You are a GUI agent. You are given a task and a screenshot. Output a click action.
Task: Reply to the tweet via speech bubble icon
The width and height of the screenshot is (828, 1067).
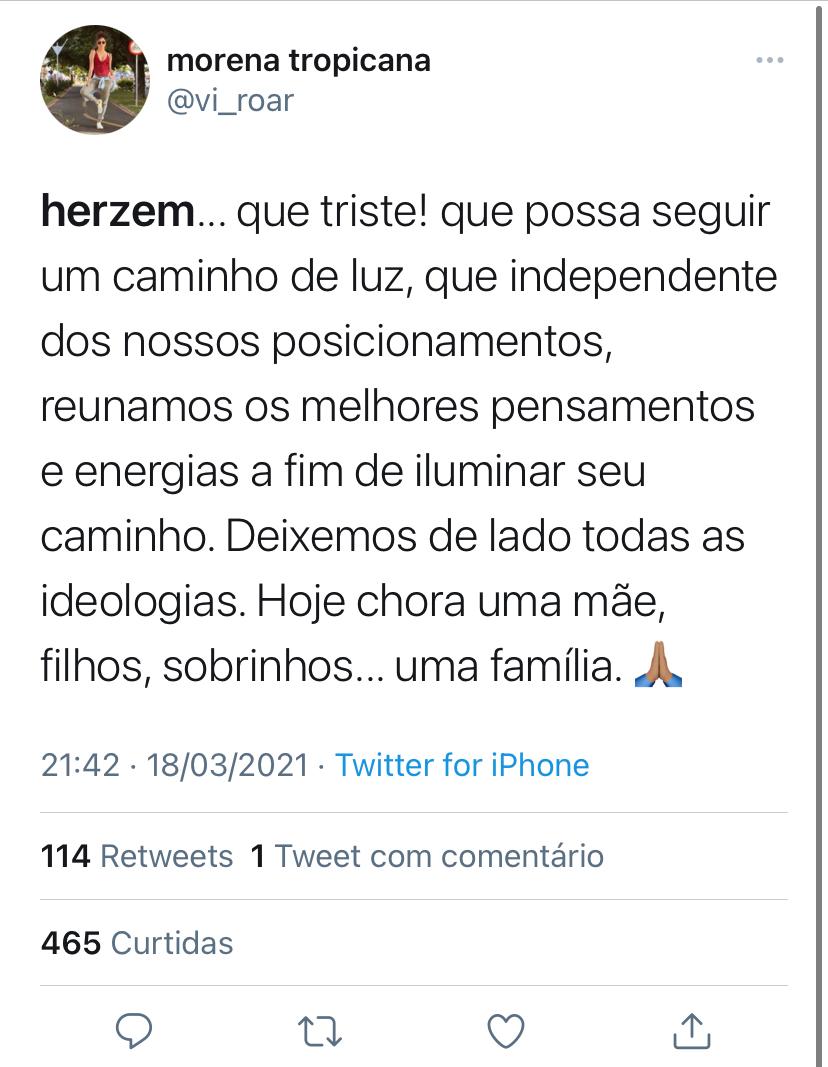[x=133, y=1030]
